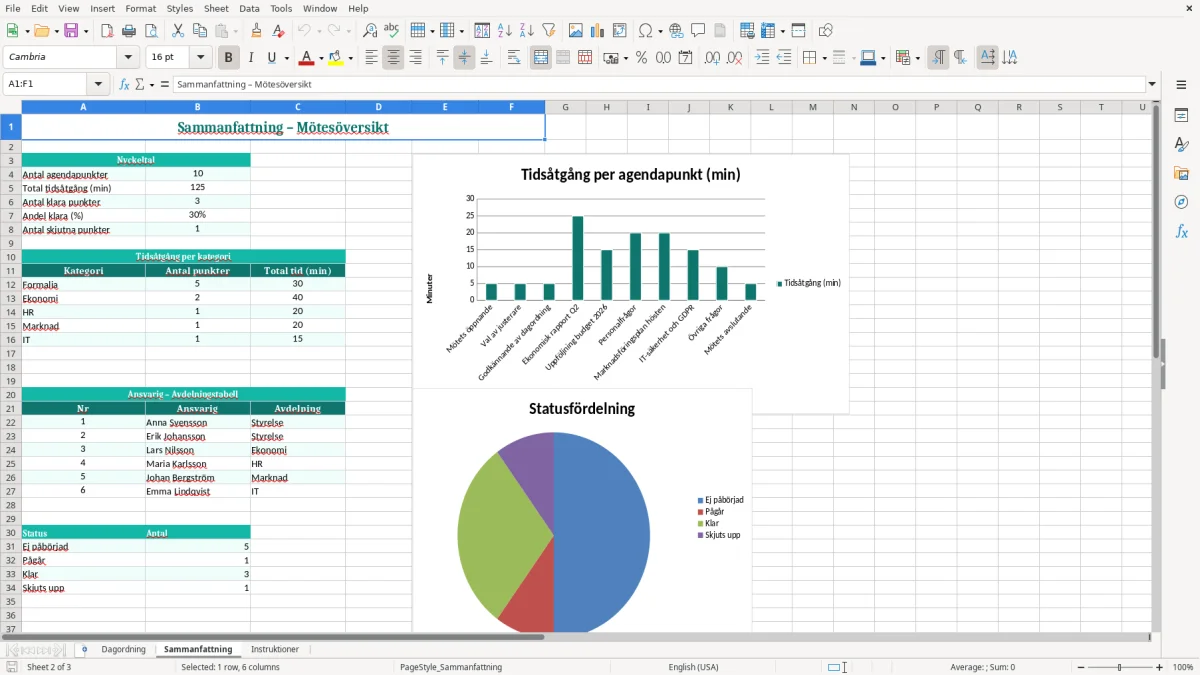Open the Save button's dropdown arrow
Screen dimensions: 1200x675
pyautogui.click(x=85, y=31)
